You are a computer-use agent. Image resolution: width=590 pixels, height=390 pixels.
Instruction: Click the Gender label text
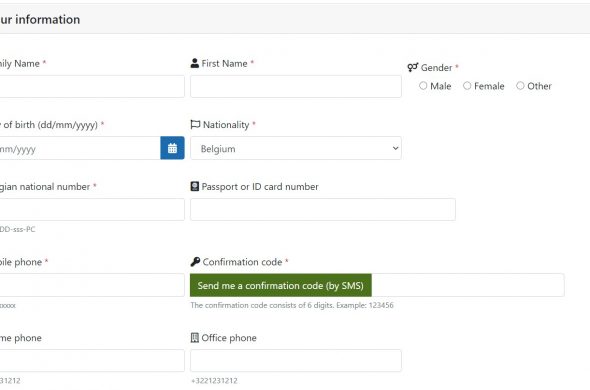tap(436, 68)
